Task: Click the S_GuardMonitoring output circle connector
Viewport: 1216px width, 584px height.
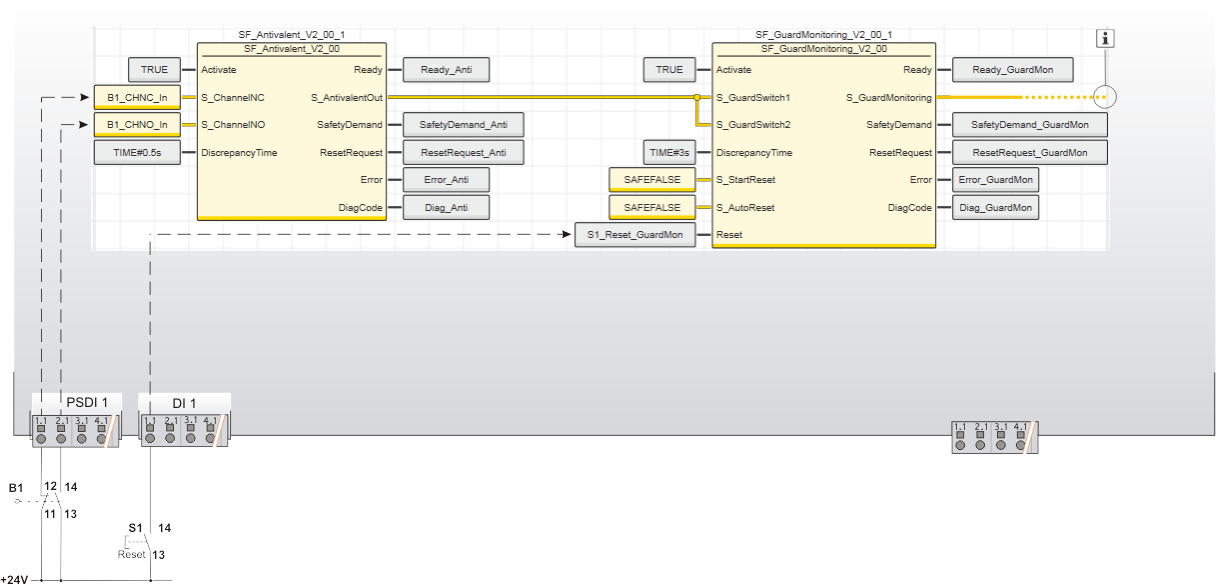Action: tap(1105, 98)
